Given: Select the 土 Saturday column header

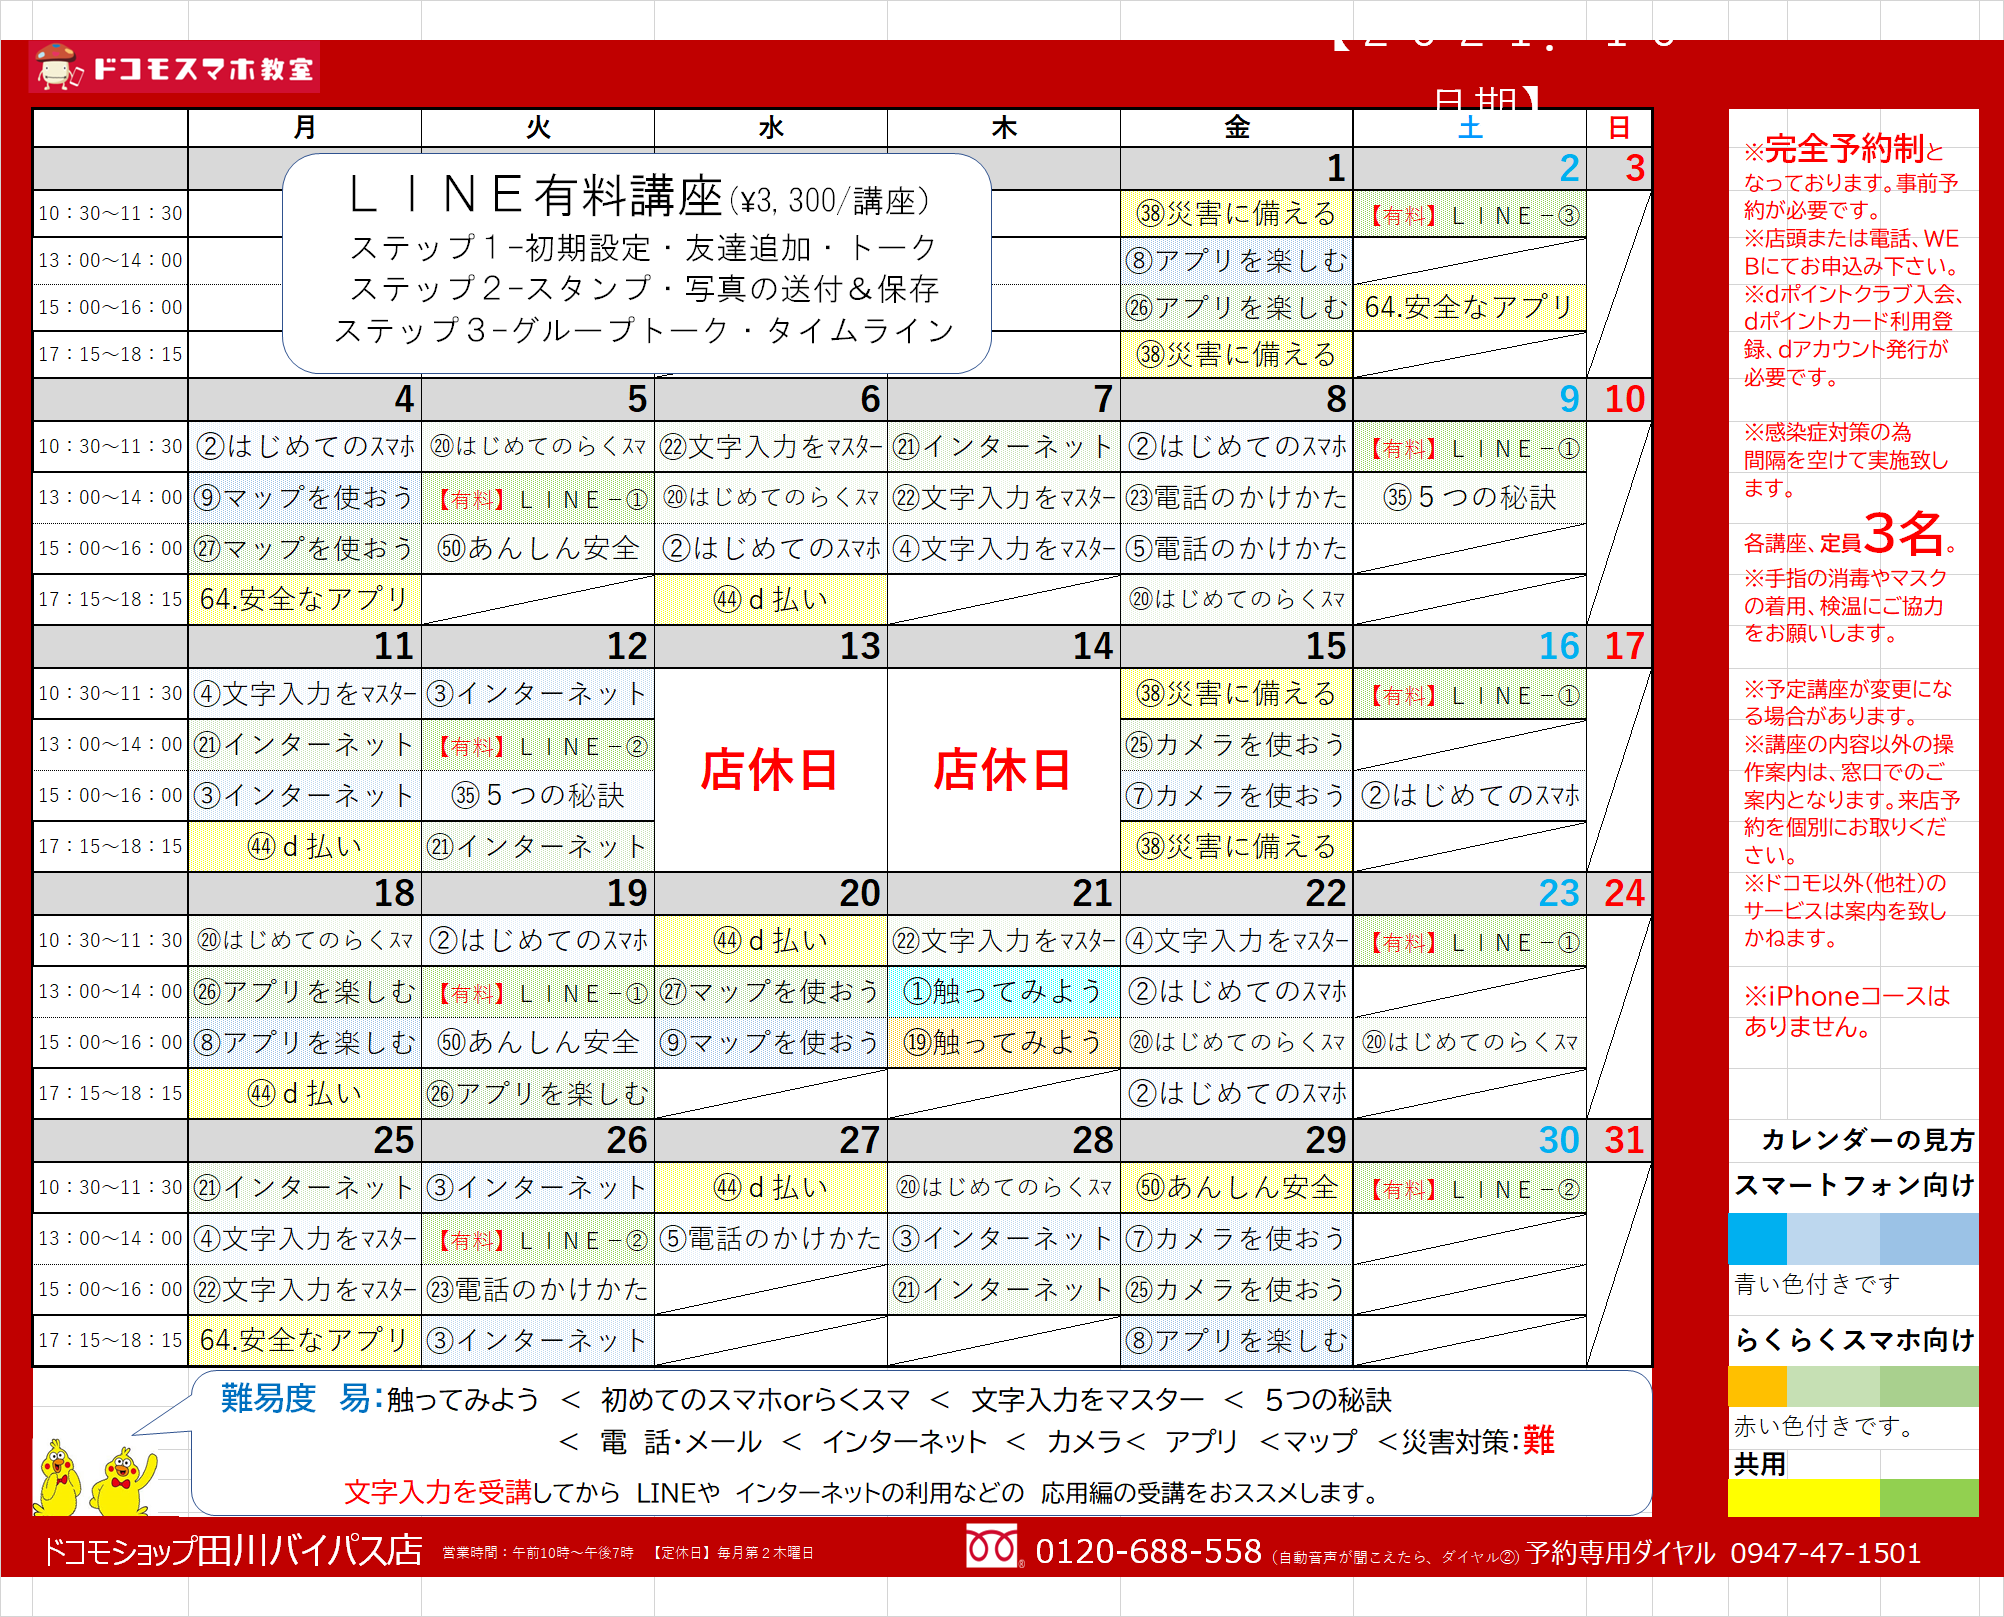Looking at the screenshot, I should point(1469,128).
